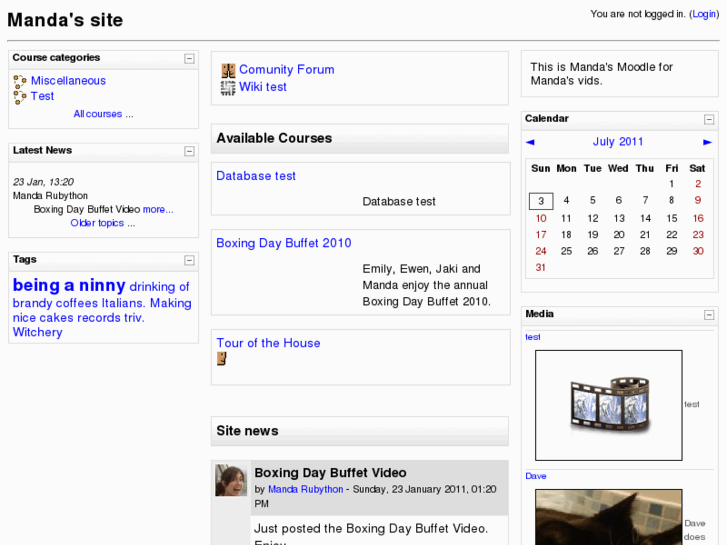Click the Comunity Forum icon
This screenshot has height=545, width=727.
228,71
